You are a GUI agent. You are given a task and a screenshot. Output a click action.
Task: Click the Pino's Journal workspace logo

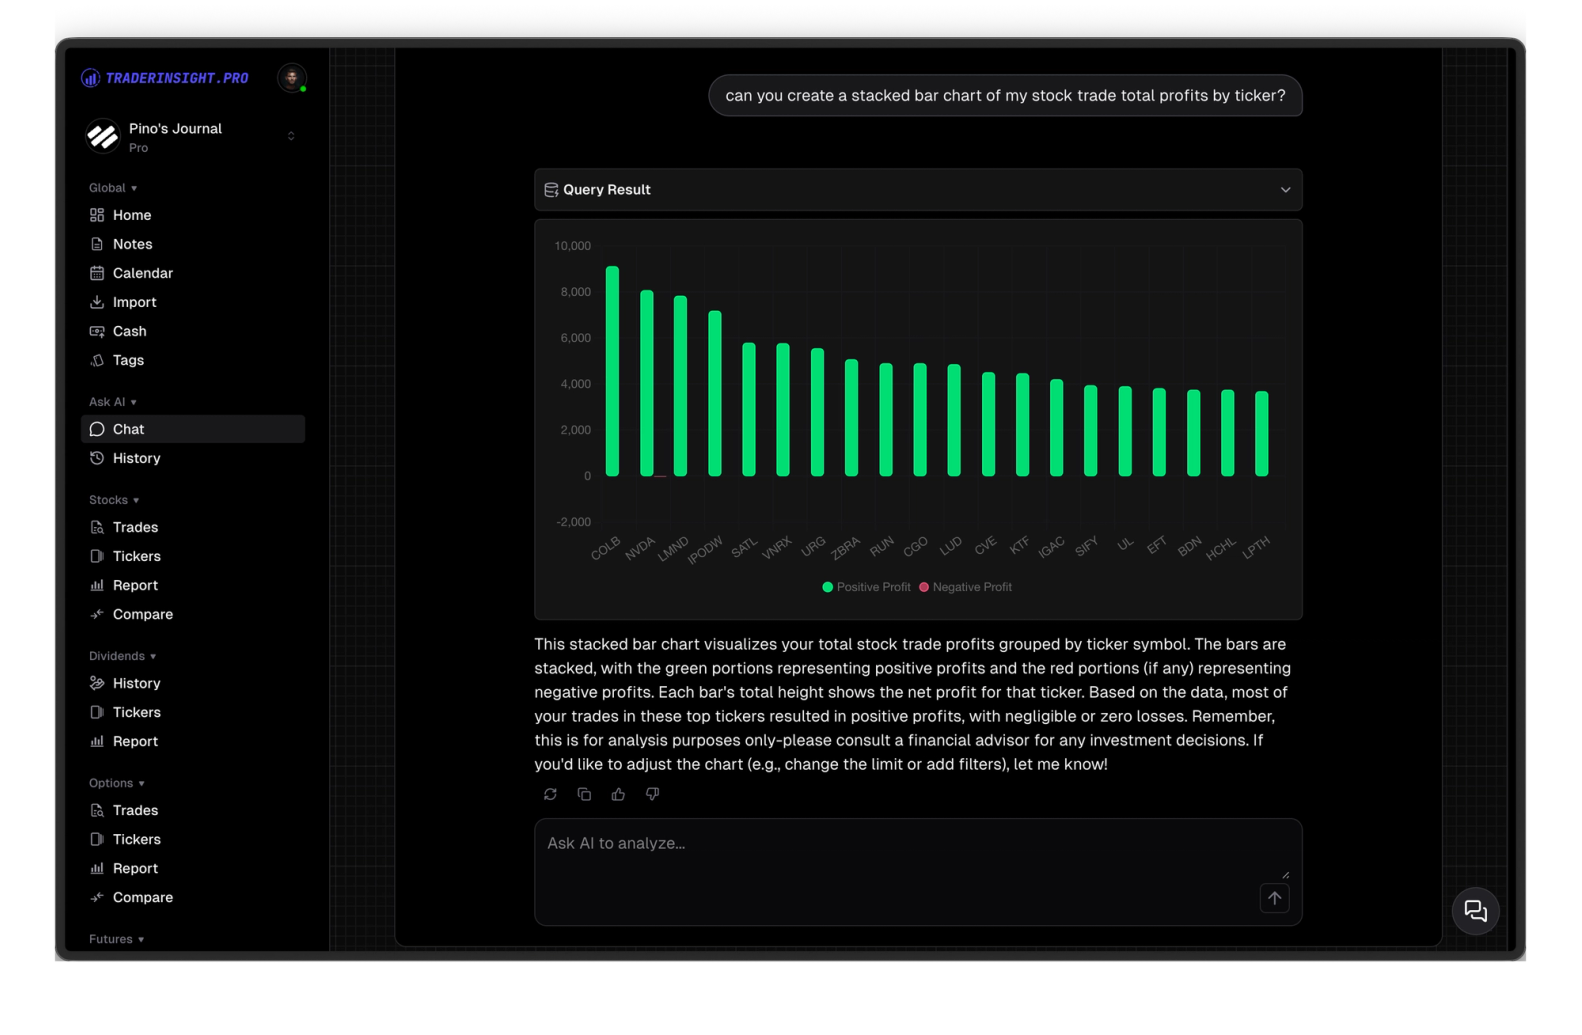[x=102, y=136]
